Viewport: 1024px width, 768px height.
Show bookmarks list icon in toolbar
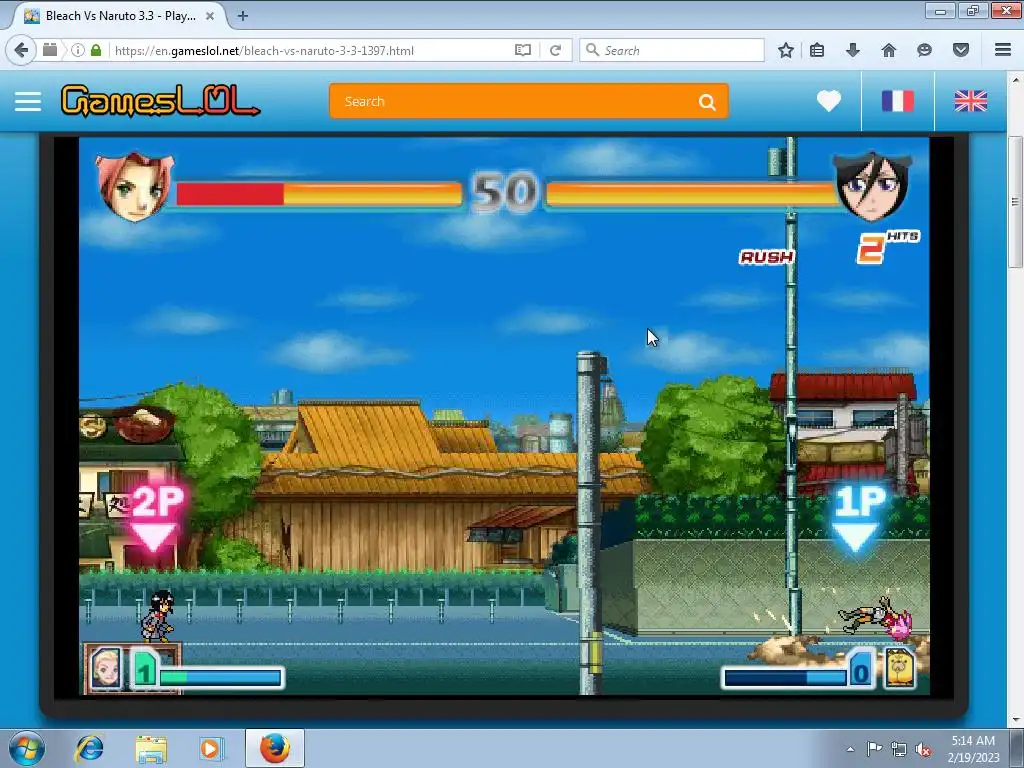click(x=817, y=50)
